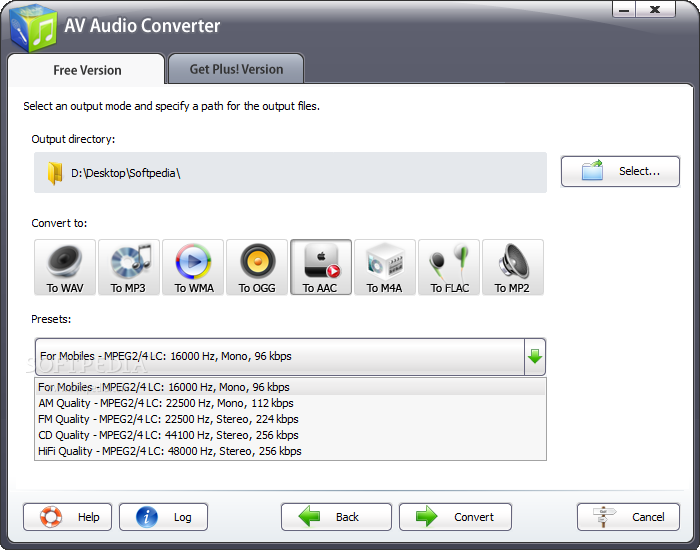
Task: Select the To MP3 format icon
Action: pos(129,267)
